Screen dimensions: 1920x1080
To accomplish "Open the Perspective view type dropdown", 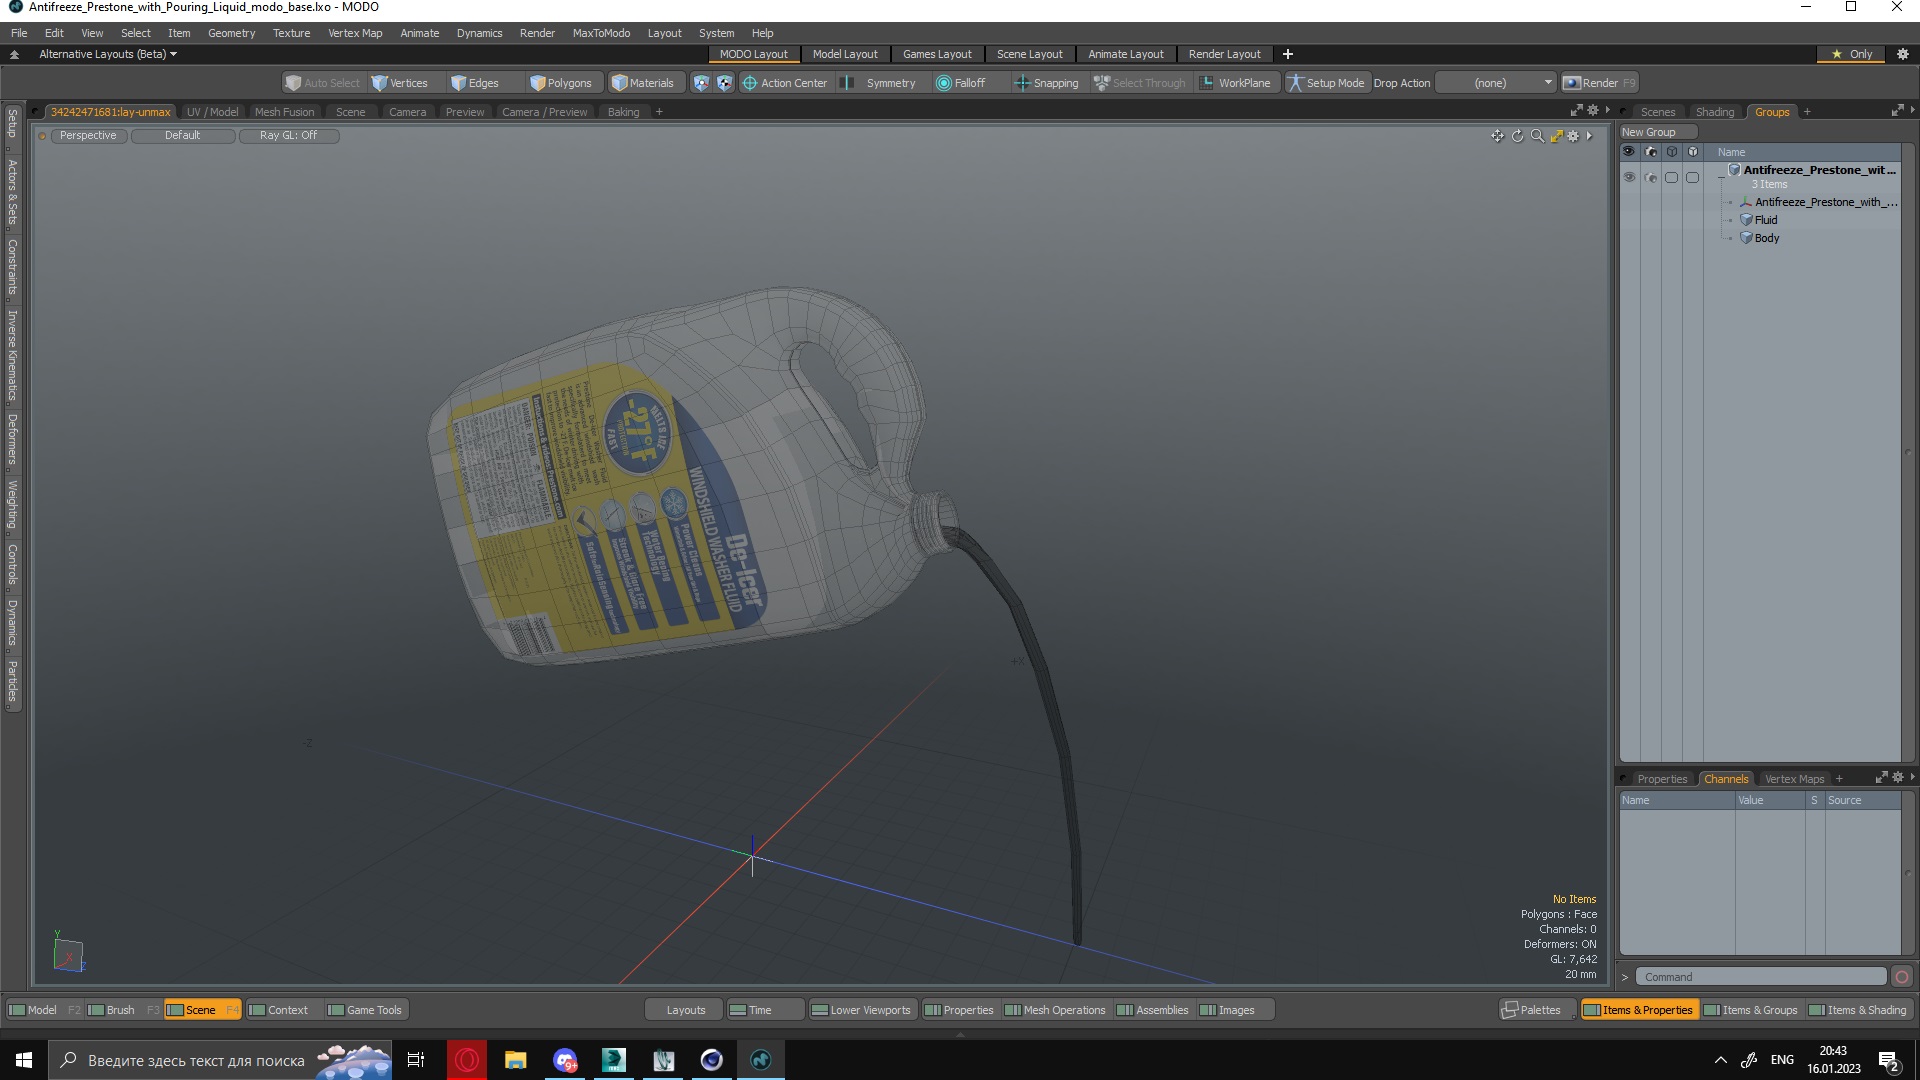I will [88, 136].
